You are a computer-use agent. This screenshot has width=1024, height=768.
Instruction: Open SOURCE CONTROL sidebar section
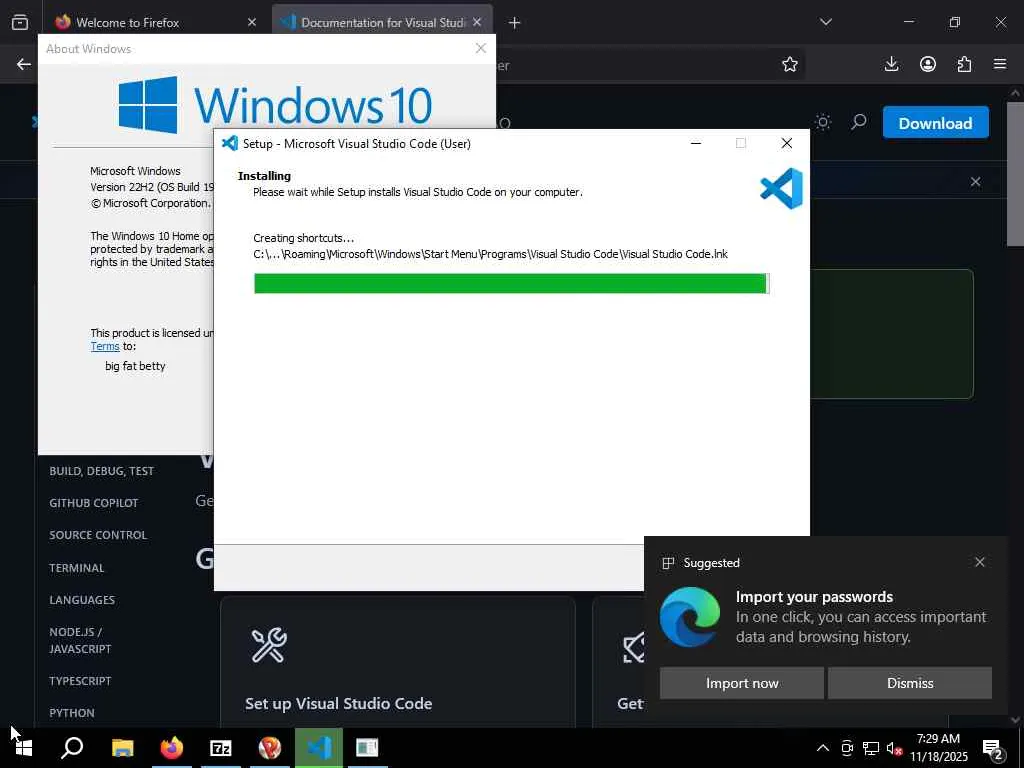[x=98, y=535]
